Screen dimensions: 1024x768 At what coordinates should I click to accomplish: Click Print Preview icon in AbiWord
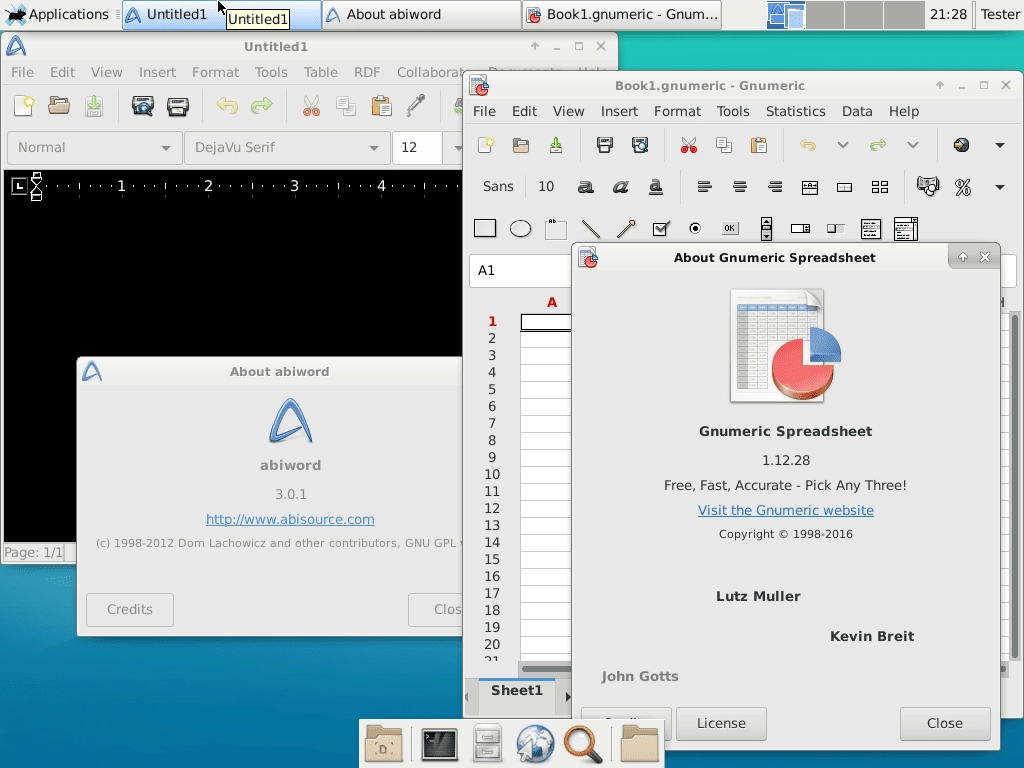coord(142,105)
